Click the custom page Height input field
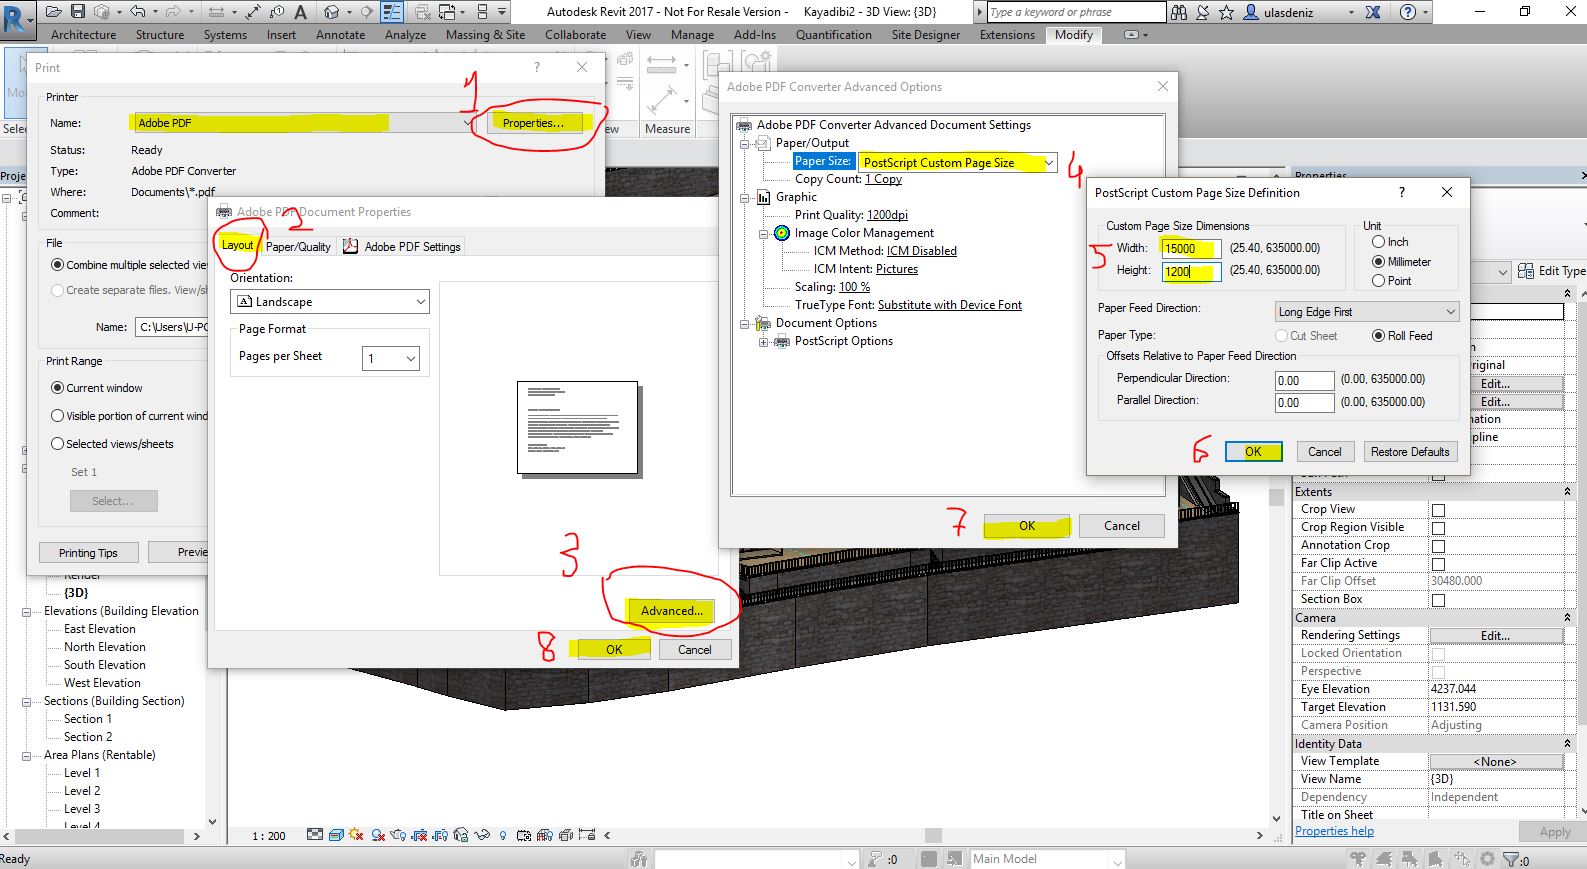This screenshot has height=869, width=1587. [x=1190, y=271]
